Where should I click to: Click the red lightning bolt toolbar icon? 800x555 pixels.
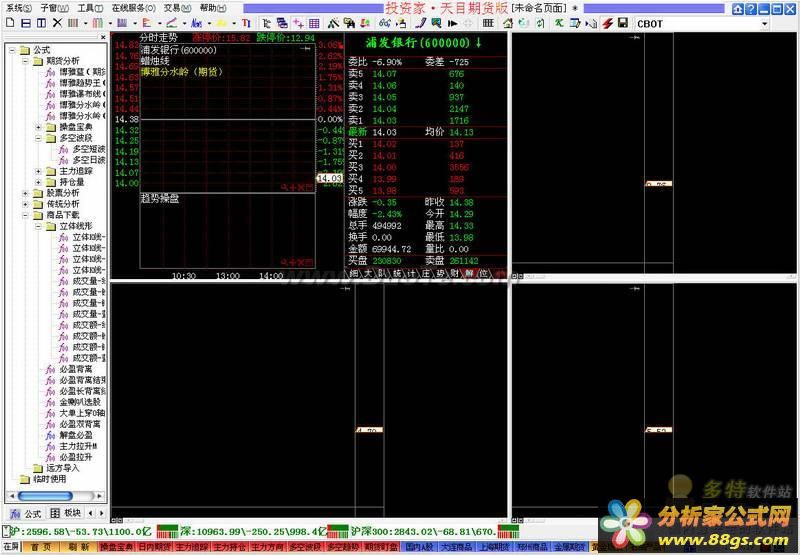[x=607, y=23]
